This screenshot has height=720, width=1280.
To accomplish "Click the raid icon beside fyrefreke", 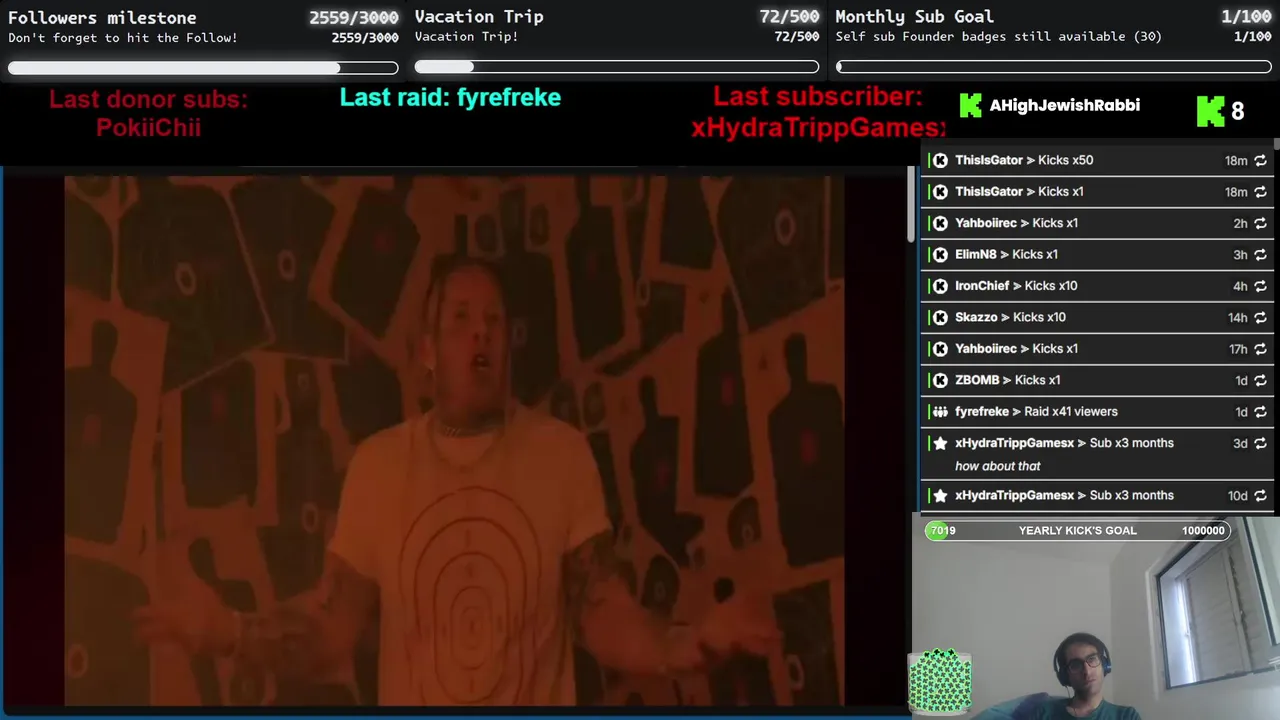I will point(940,411).
